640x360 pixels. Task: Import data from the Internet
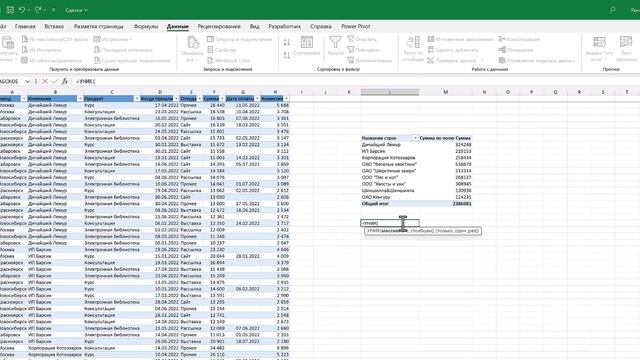click(41, 50)
